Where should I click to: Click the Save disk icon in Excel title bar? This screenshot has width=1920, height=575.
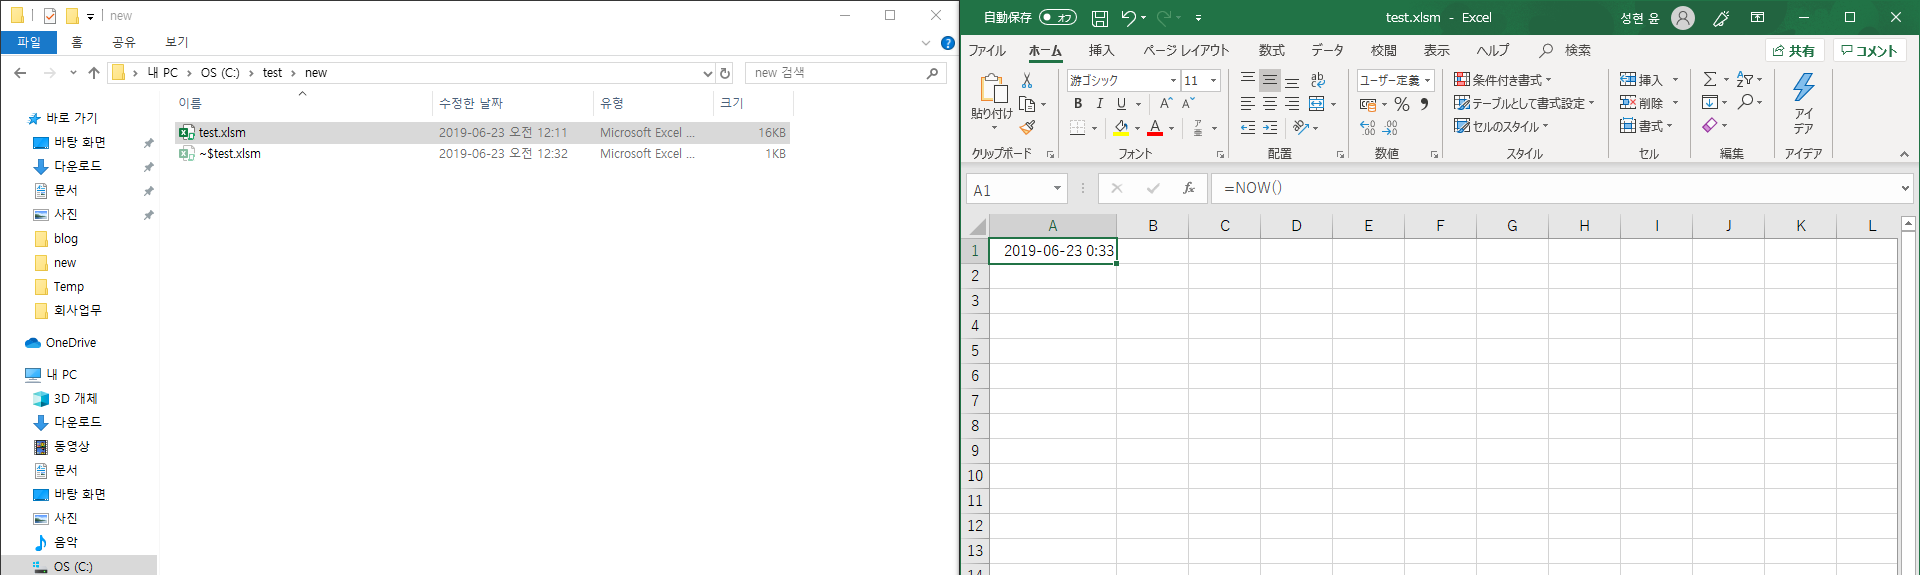point(1100,18)
